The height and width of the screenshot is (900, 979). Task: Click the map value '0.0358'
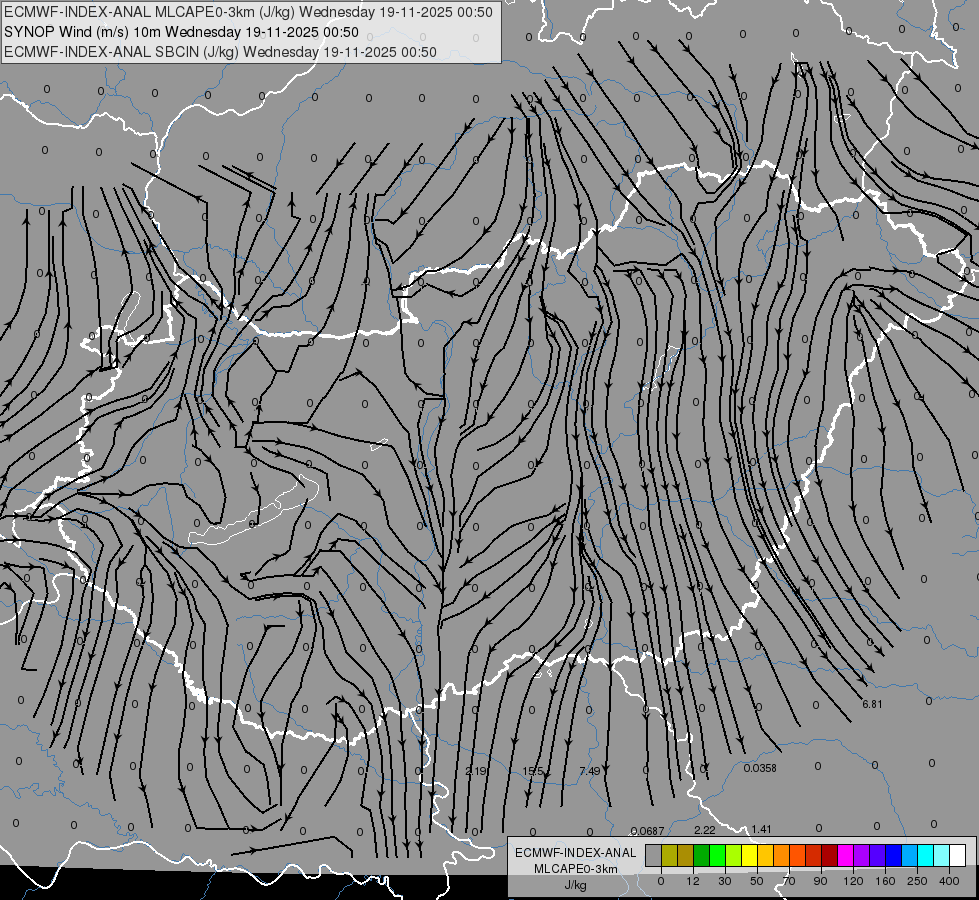pyautogui.click(x=760, y=768)
